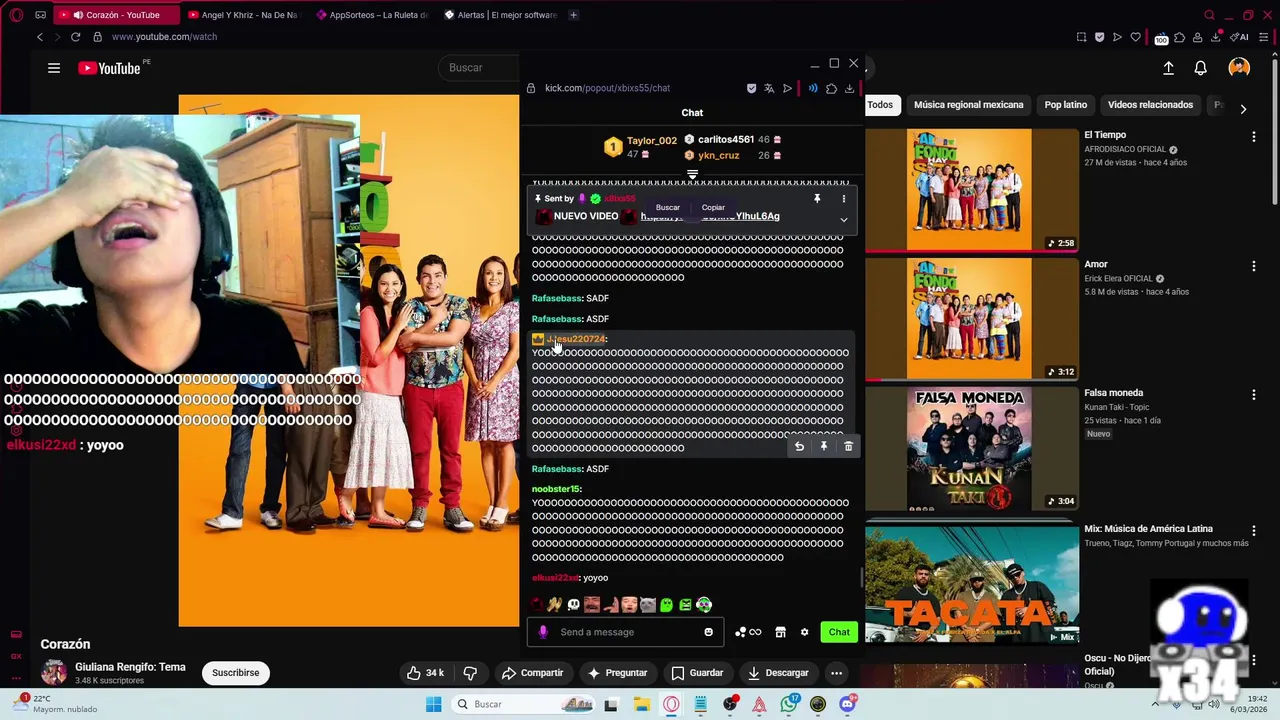Focus the Send a message field
The image size is (1280, 720).
pyautogui.click(x=627, y=632)
